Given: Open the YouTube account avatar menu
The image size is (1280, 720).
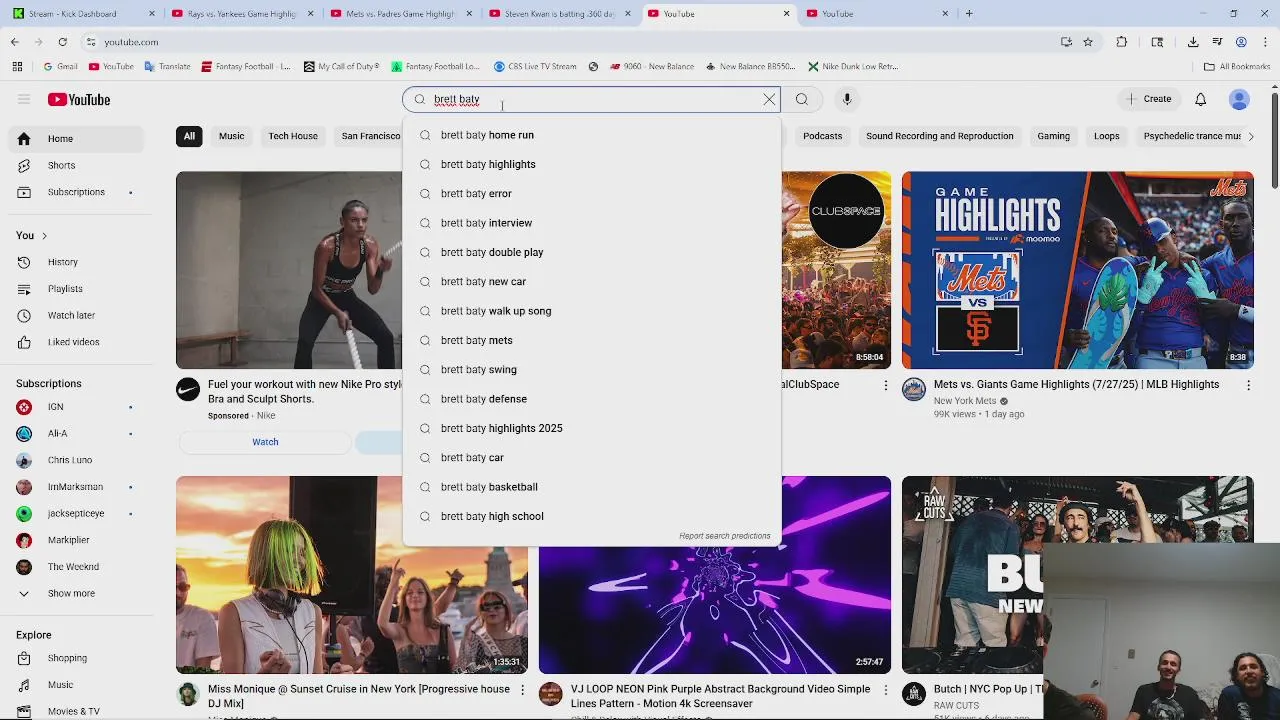Looking at the screenshot, I should click(1239, 99).
